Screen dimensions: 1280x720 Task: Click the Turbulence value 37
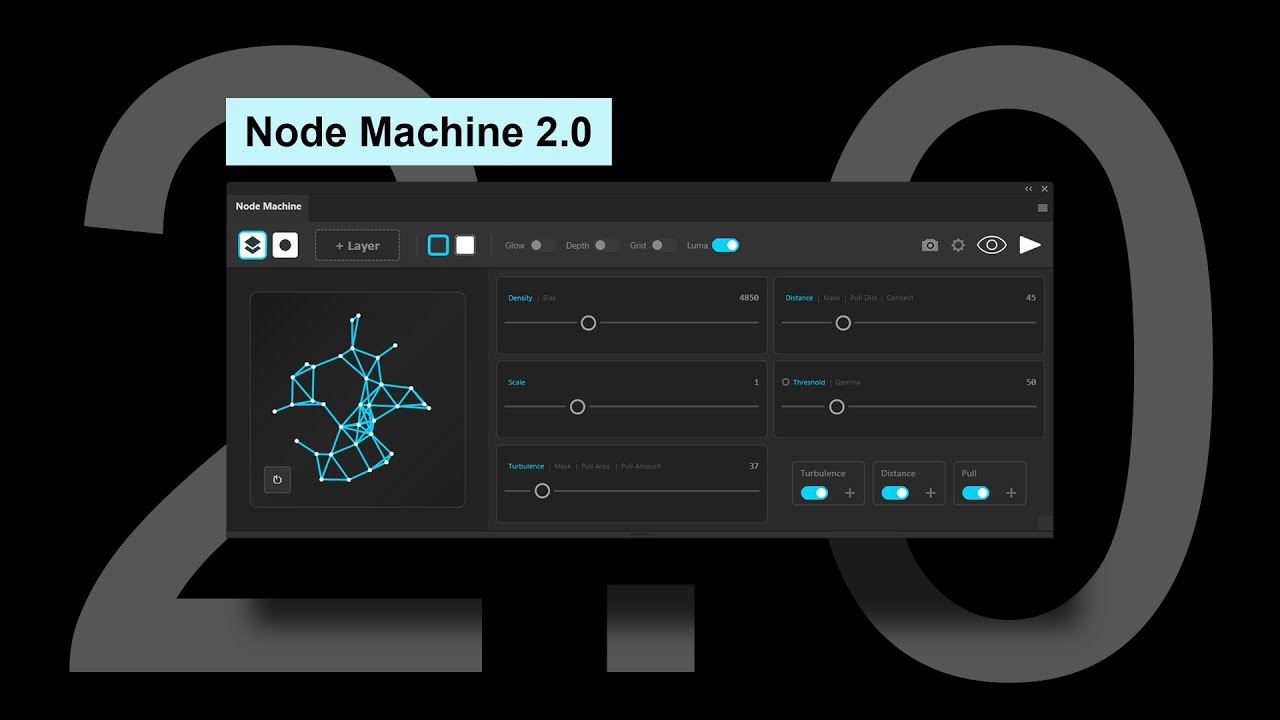754,466
